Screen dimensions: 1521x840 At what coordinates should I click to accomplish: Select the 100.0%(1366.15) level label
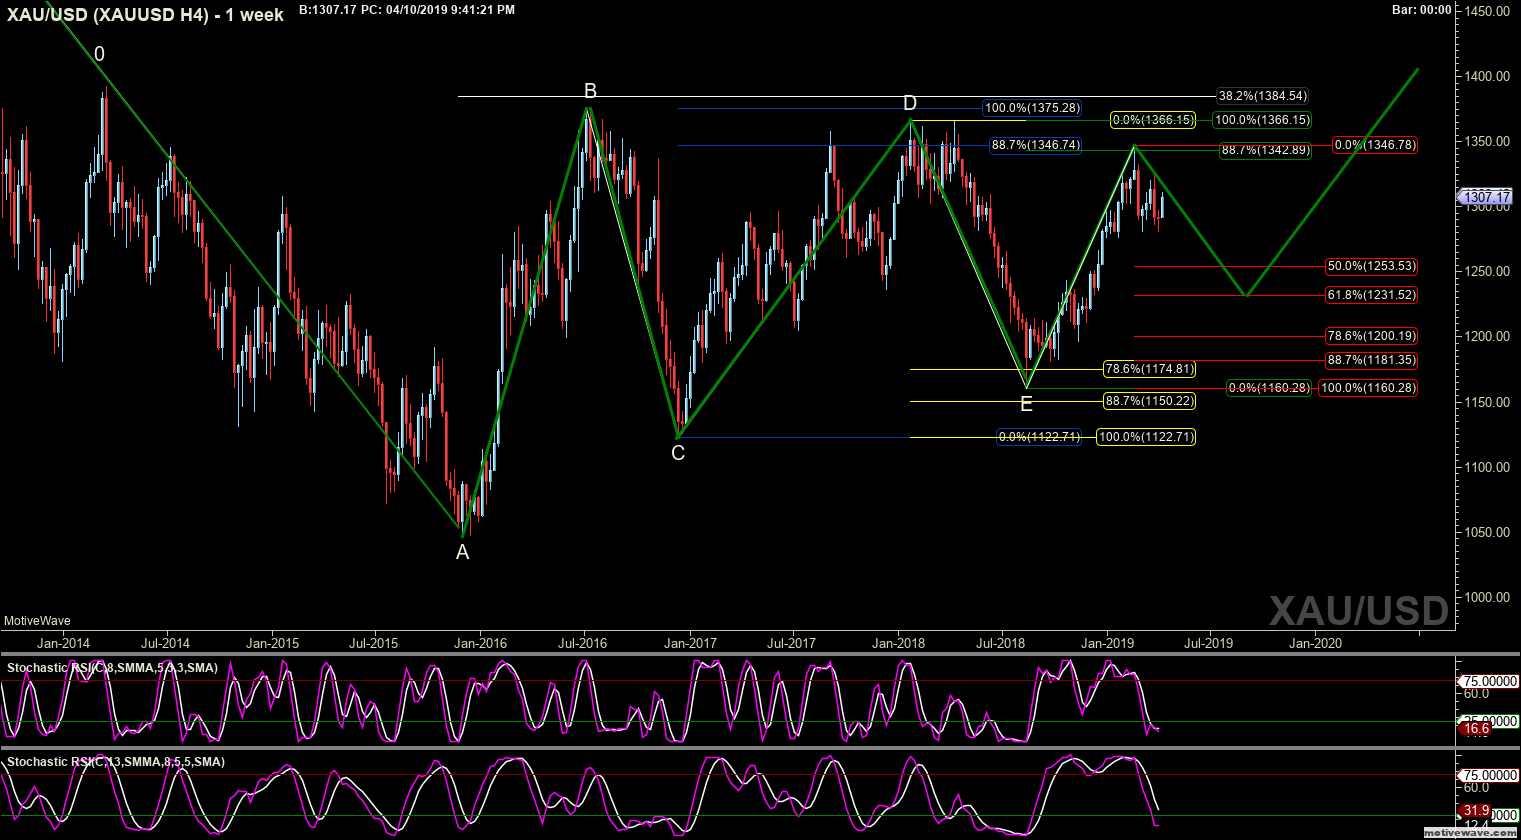coord(1262,120)
